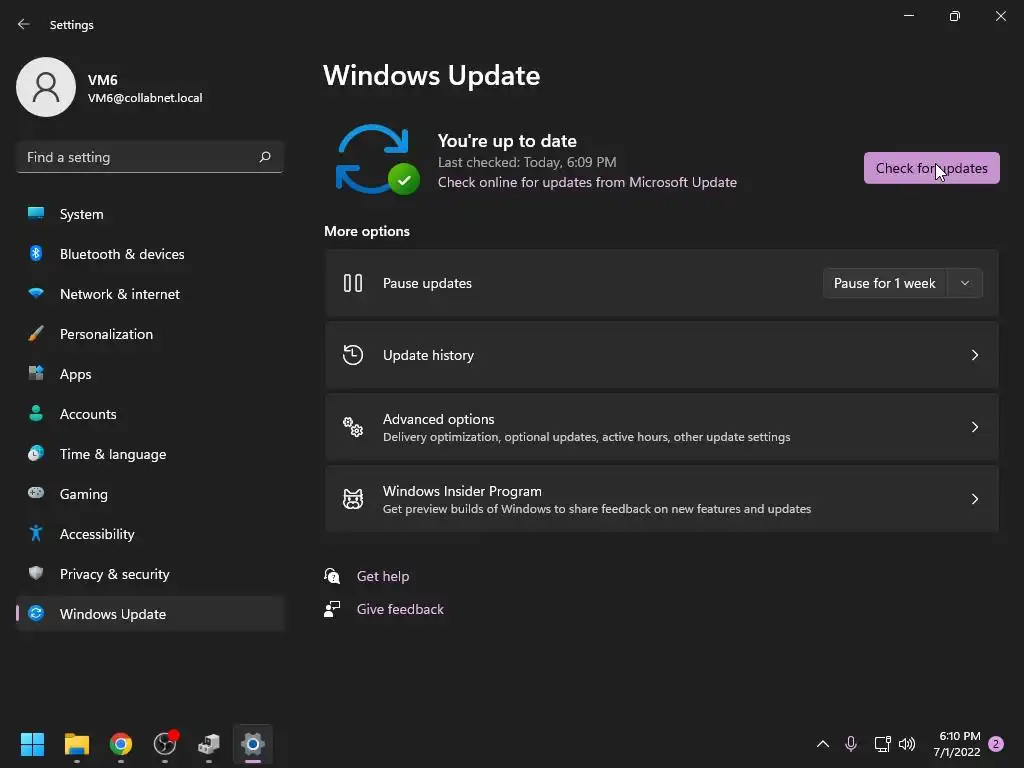This screenshot has height=768, width=1024.
Task: Click the Update history clock icon
Action: 353,355
